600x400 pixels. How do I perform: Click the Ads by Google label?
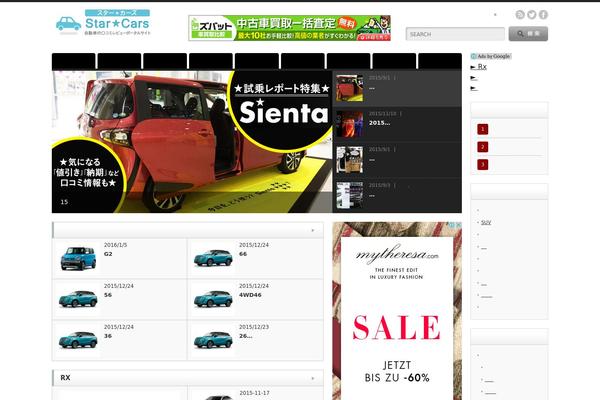pos(494,56)
